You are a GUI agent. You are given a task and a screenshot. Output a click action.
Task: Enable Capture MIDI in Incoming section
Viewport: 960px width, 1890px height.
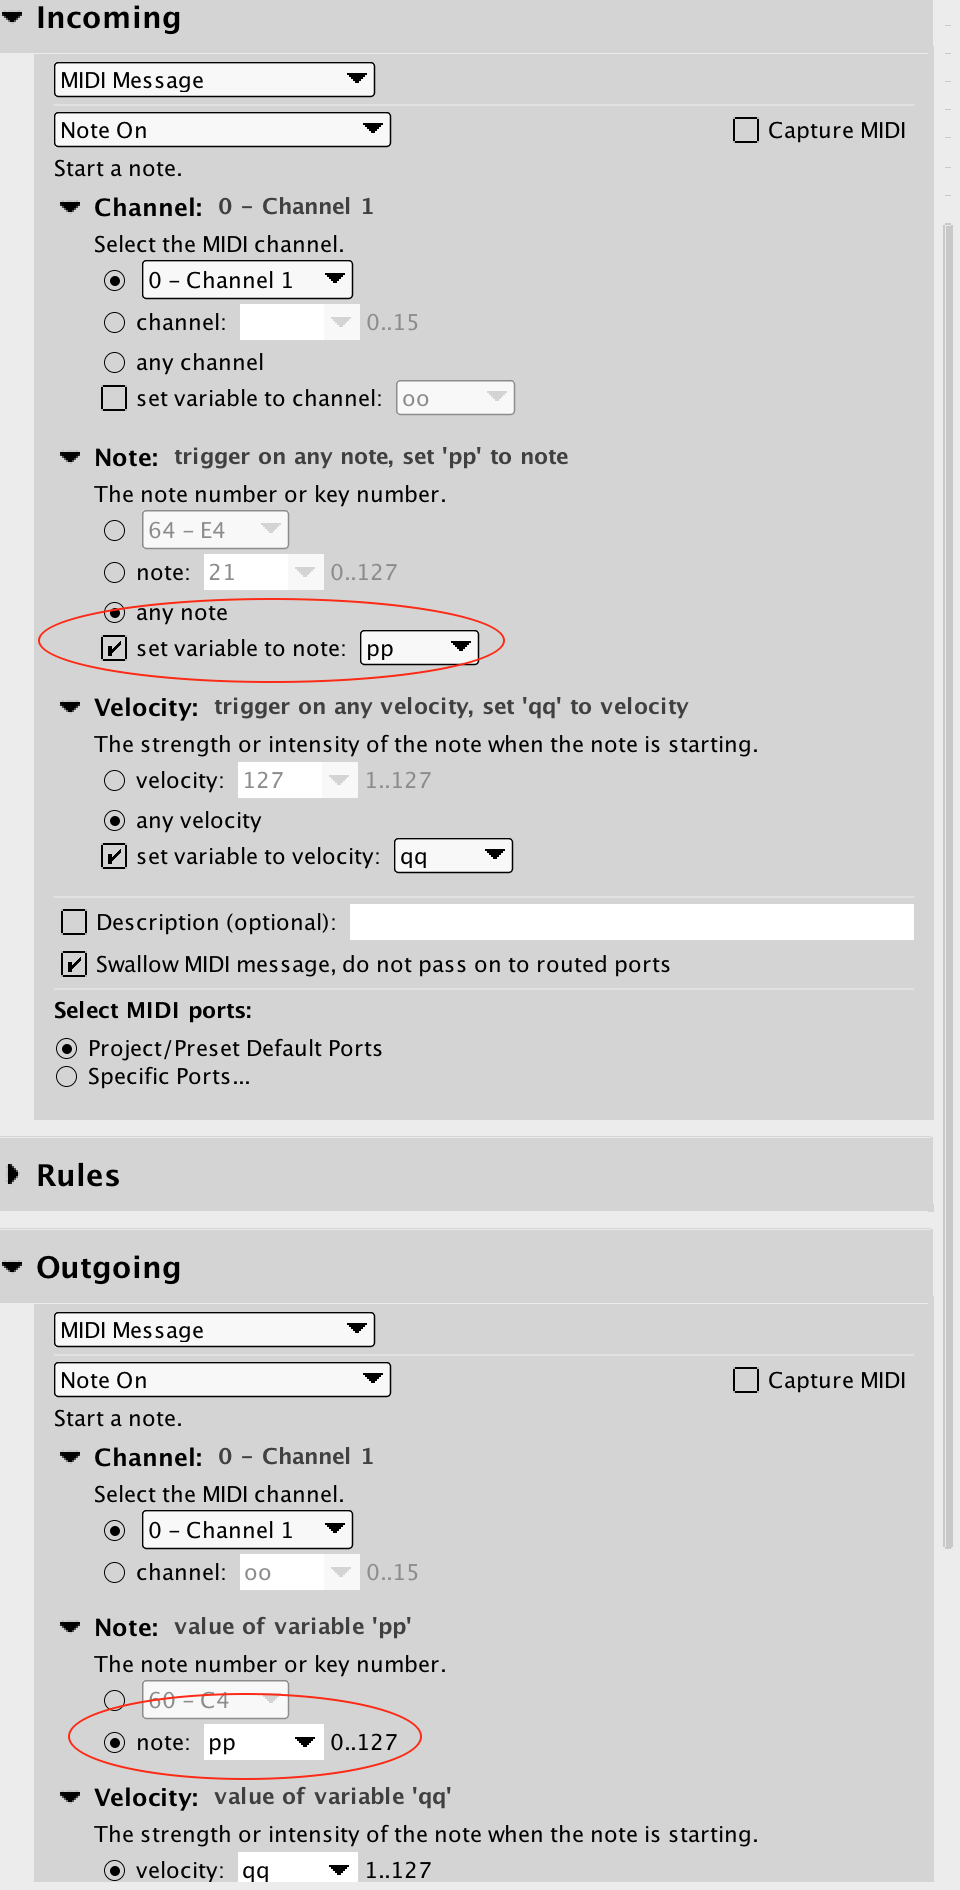pyautogui.click(x=746, y=130)
